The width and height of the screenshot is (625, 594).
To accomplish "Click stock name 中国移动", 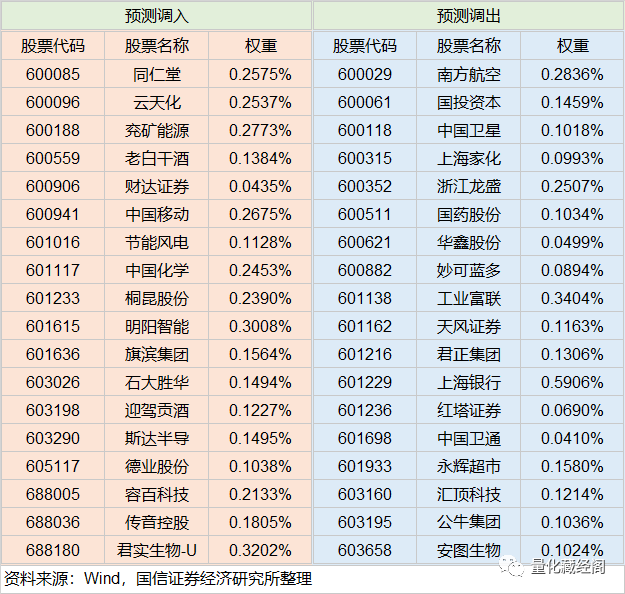I will coord(157,214).
